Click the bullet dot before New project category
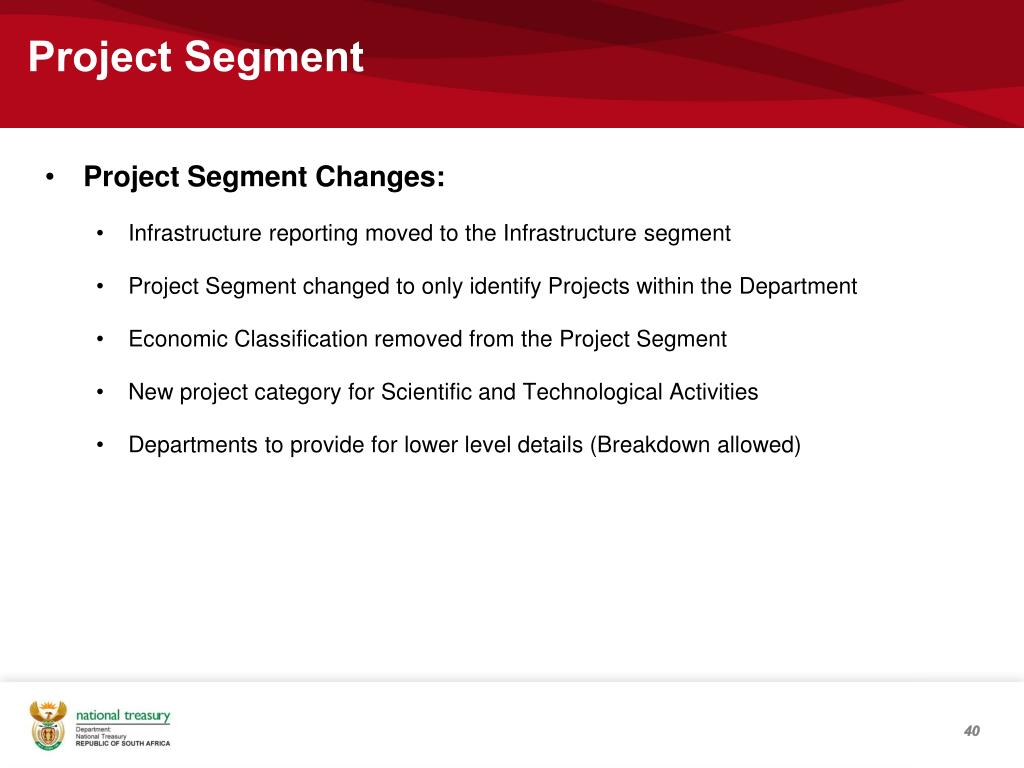Image resolution: width=1024 pixels, height=768 pixels. point(100,392)
